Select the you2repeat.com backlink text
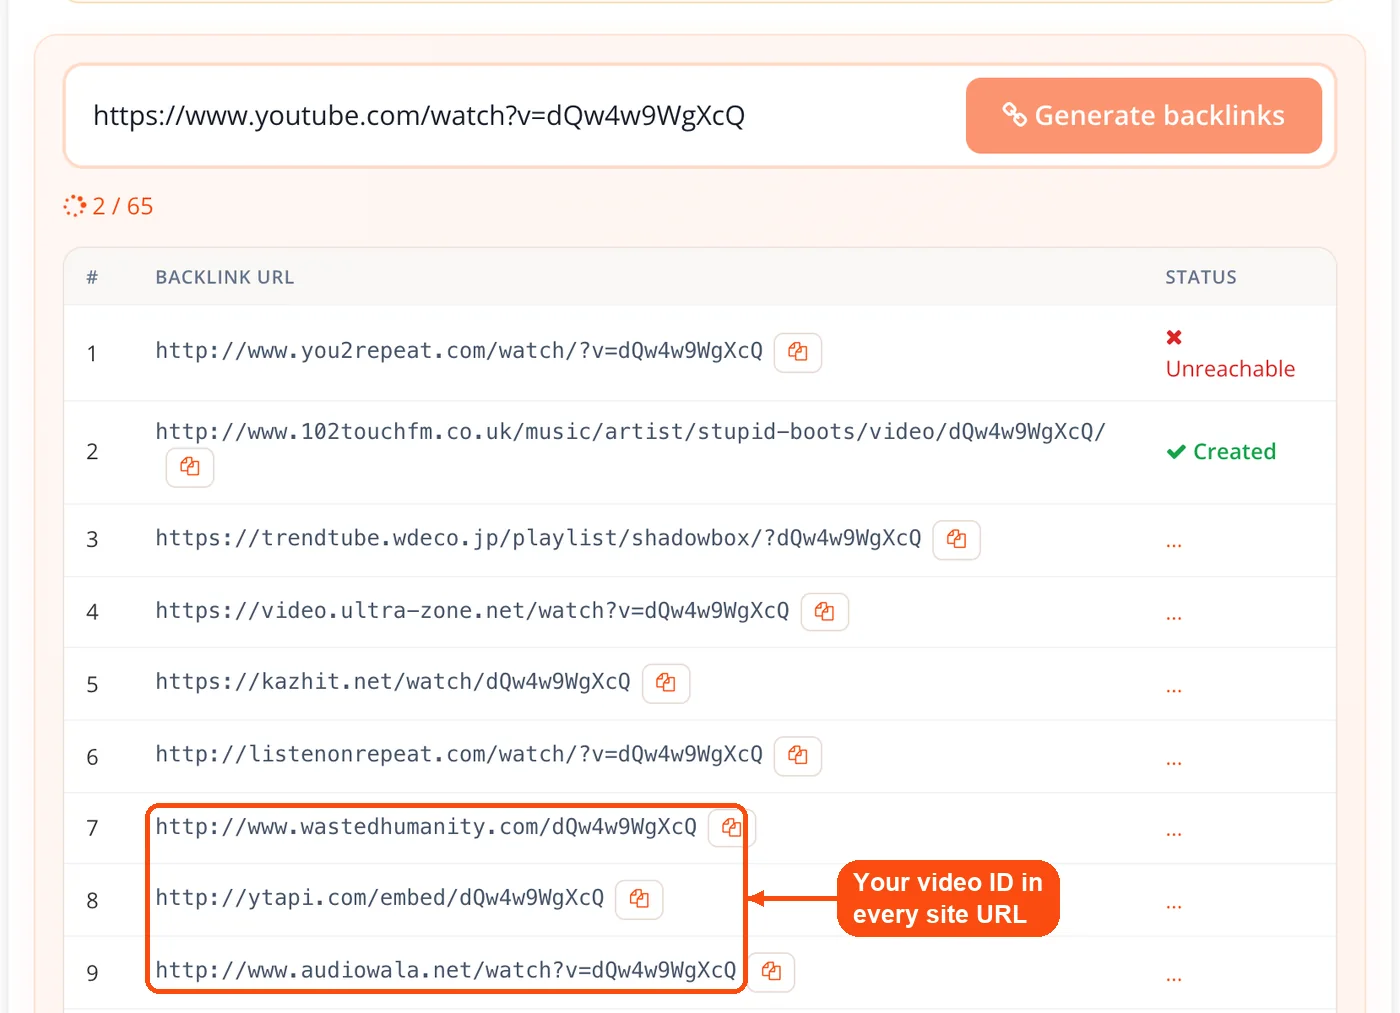1400x1013 pixels. point(459,351)
